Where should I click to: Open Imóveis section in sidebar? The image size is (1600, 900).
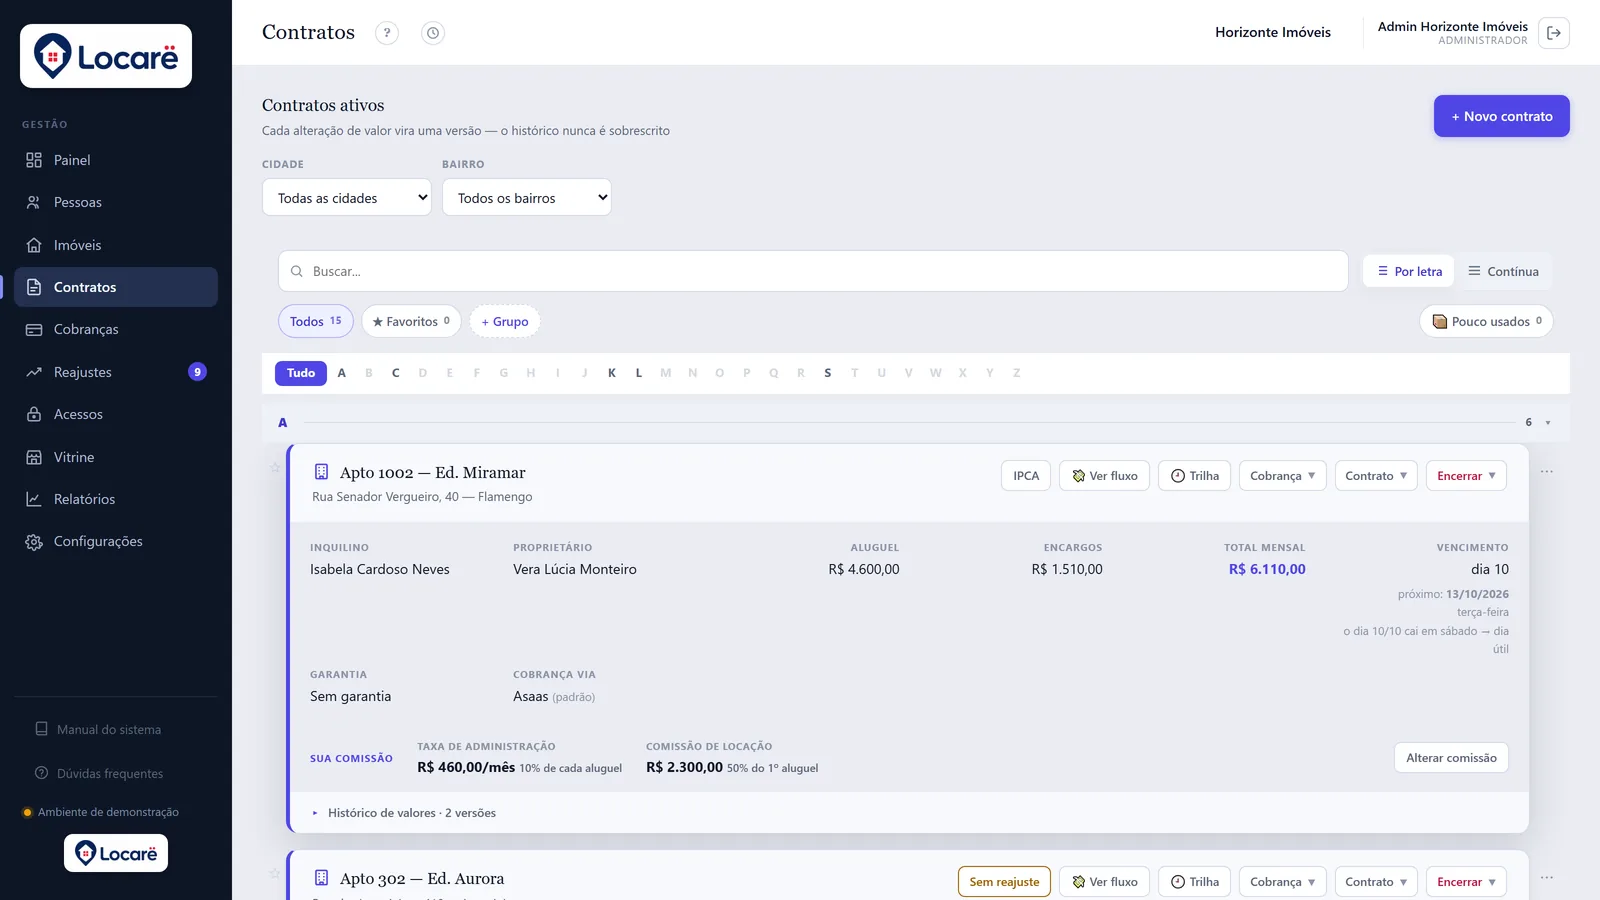tap(116, 245)
